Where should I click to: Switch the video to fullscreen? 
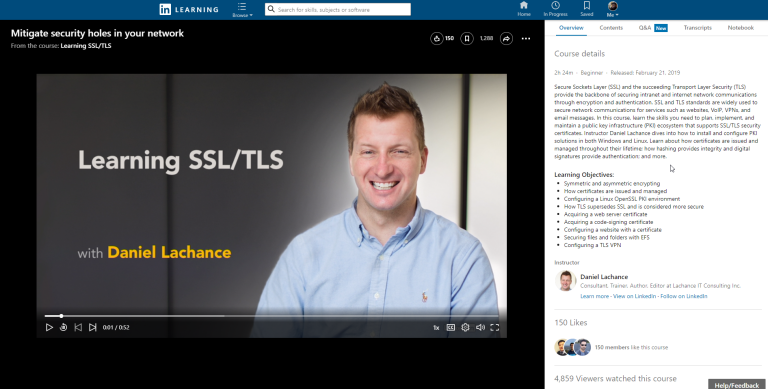tap(495, 327)
